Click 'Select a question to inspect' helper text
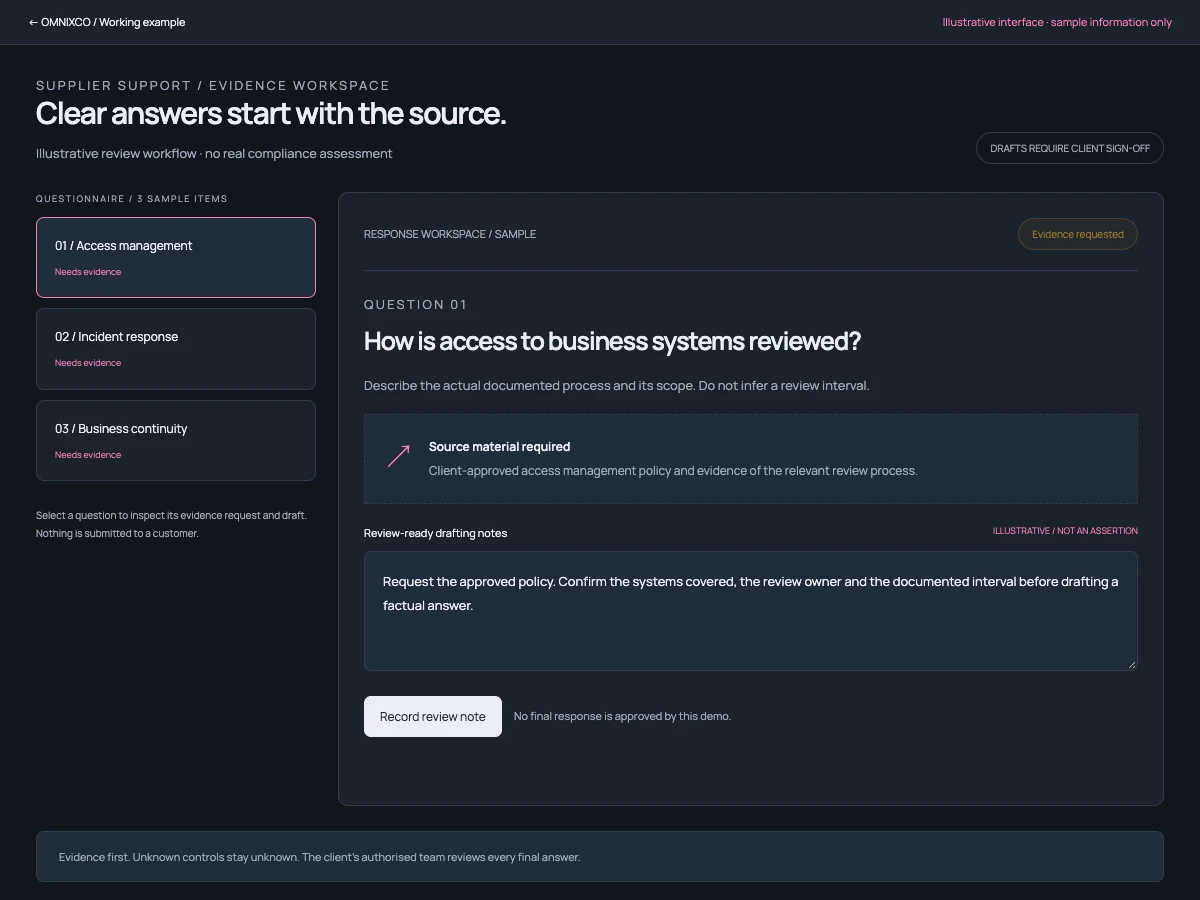This screenshot has width=1200, height=900. (171, 524)
